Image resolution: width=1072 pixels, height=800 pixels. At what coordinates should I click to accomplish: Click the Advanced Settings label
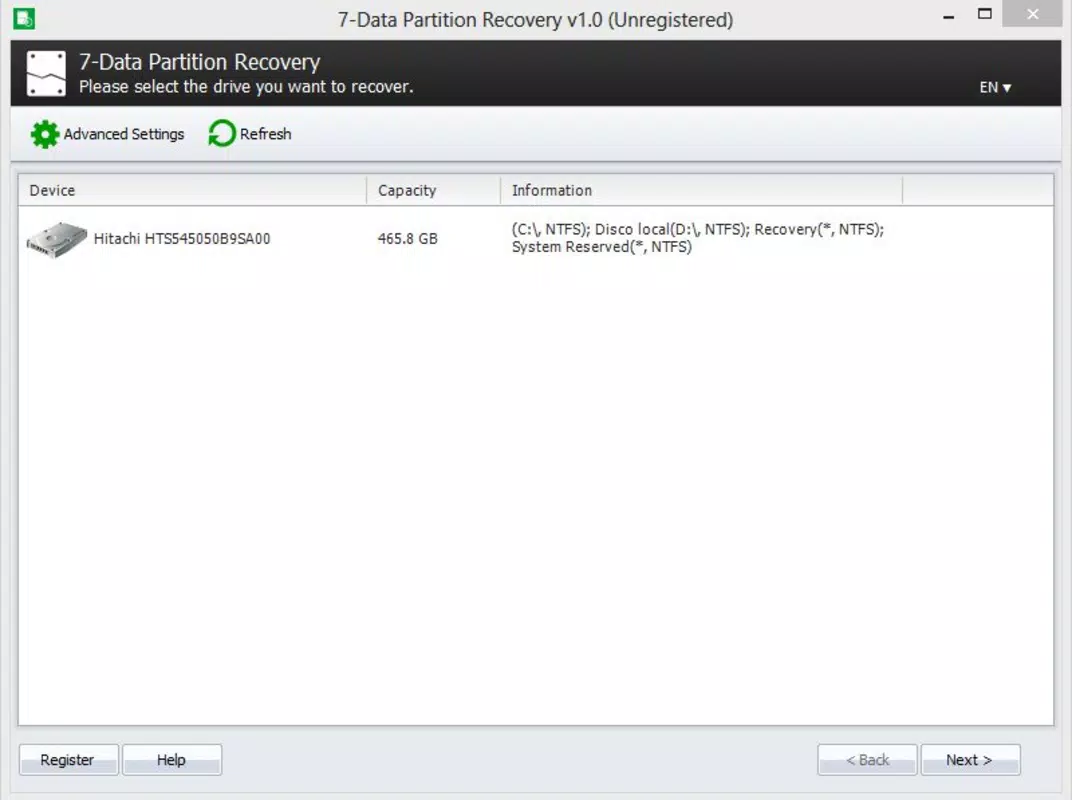point(124,134)
